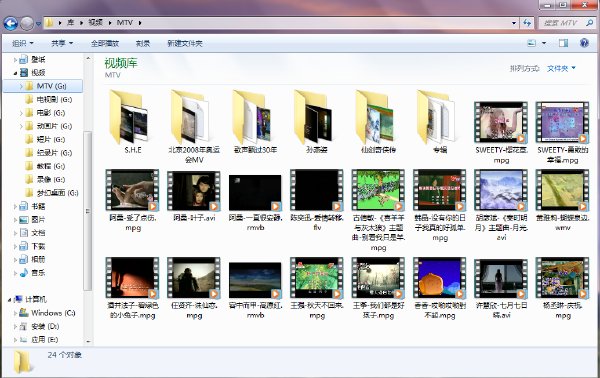Viewport: 600px width, 378px height.
Task: Click 视频 segment in the address bar
Action: point(95,23)
